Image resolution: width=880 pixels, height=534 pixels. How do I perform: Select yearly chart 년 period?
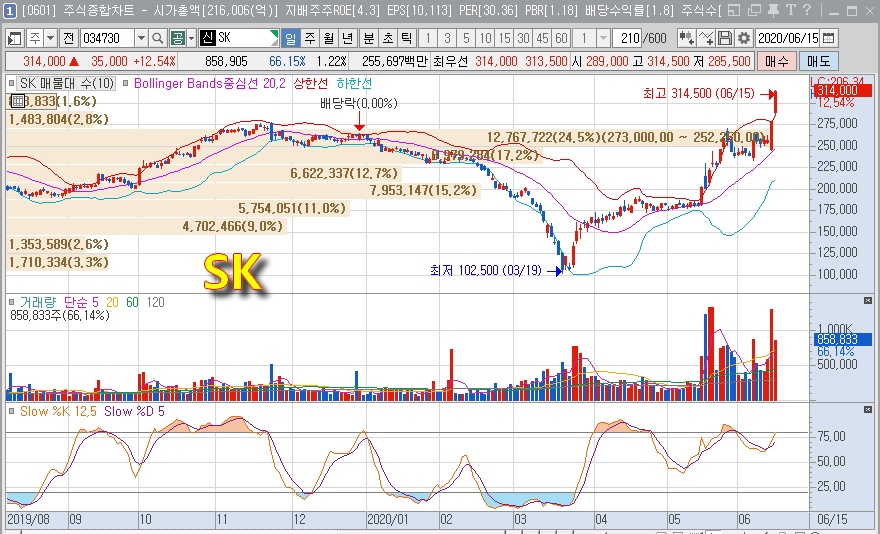(347, 38)
